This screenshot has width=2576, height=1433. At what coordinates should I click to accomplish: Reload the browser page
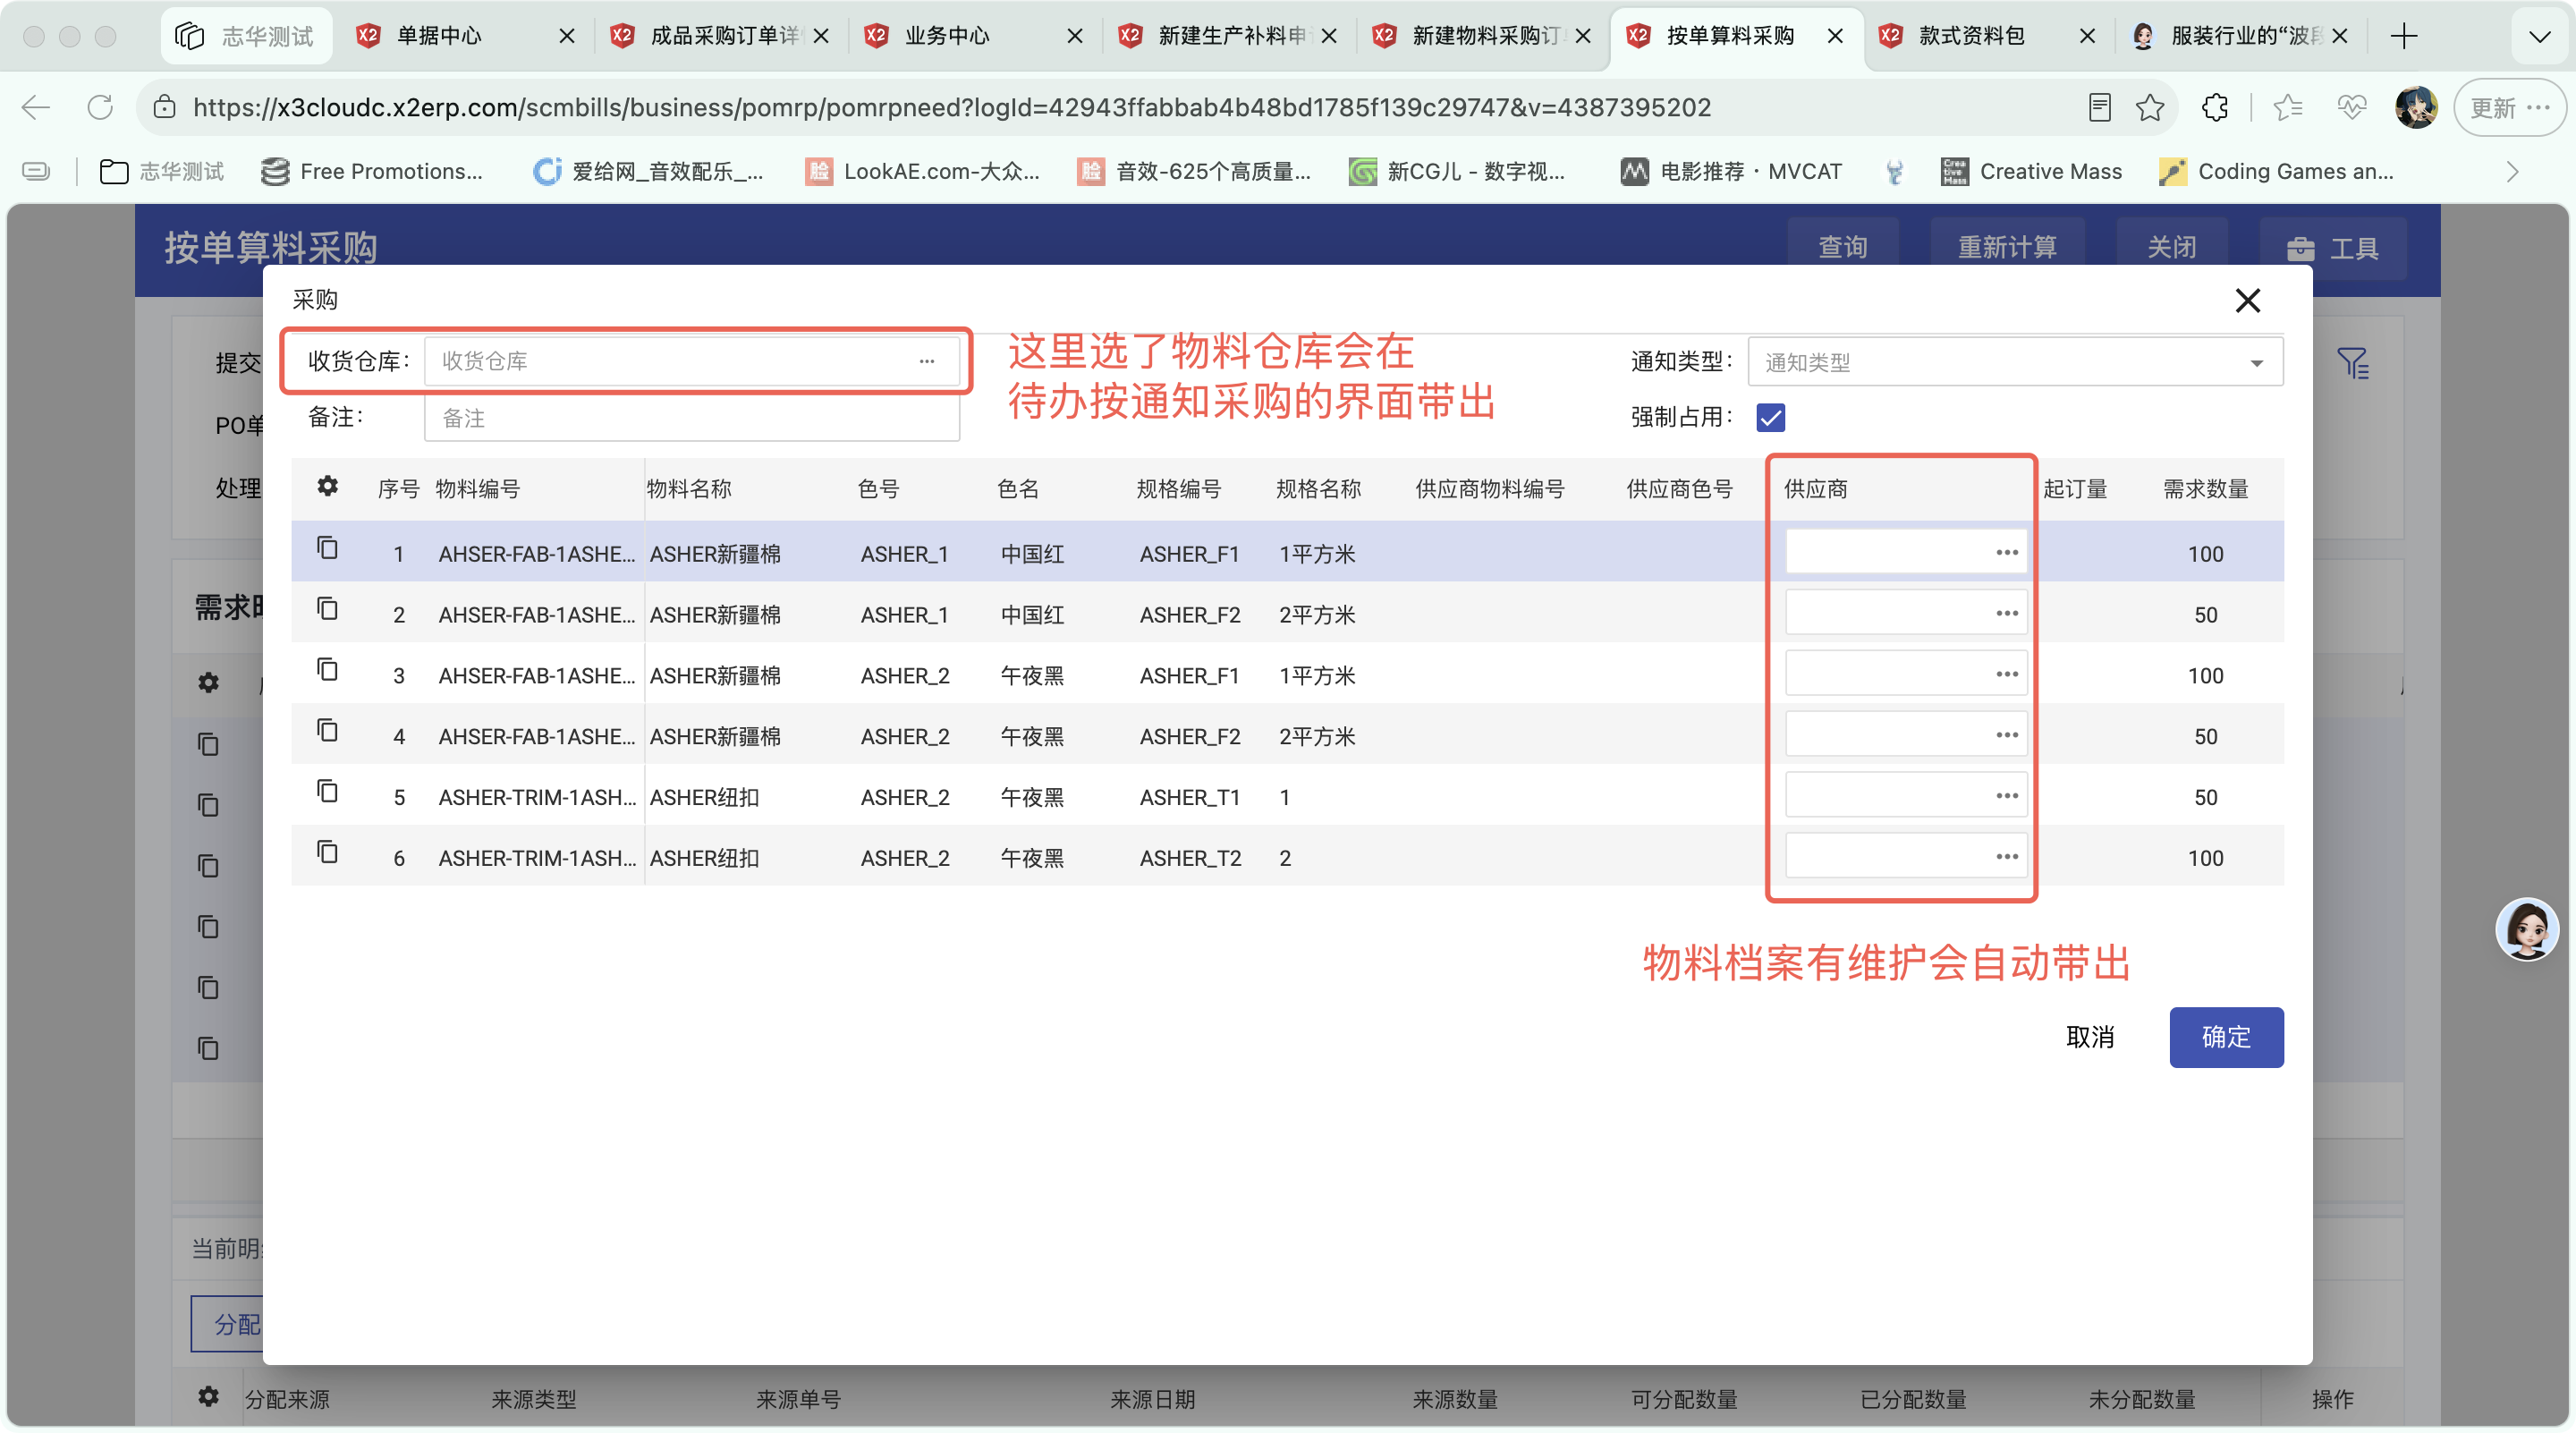tap(100, 107)
